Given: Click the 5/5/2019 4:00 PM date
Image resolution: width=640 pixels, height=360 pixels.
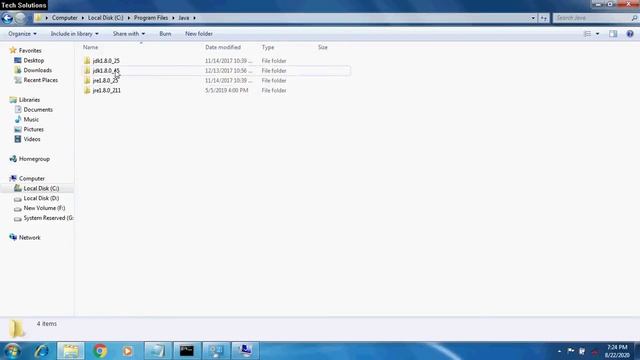Looking at the screenshot, I should pos(227,90).
